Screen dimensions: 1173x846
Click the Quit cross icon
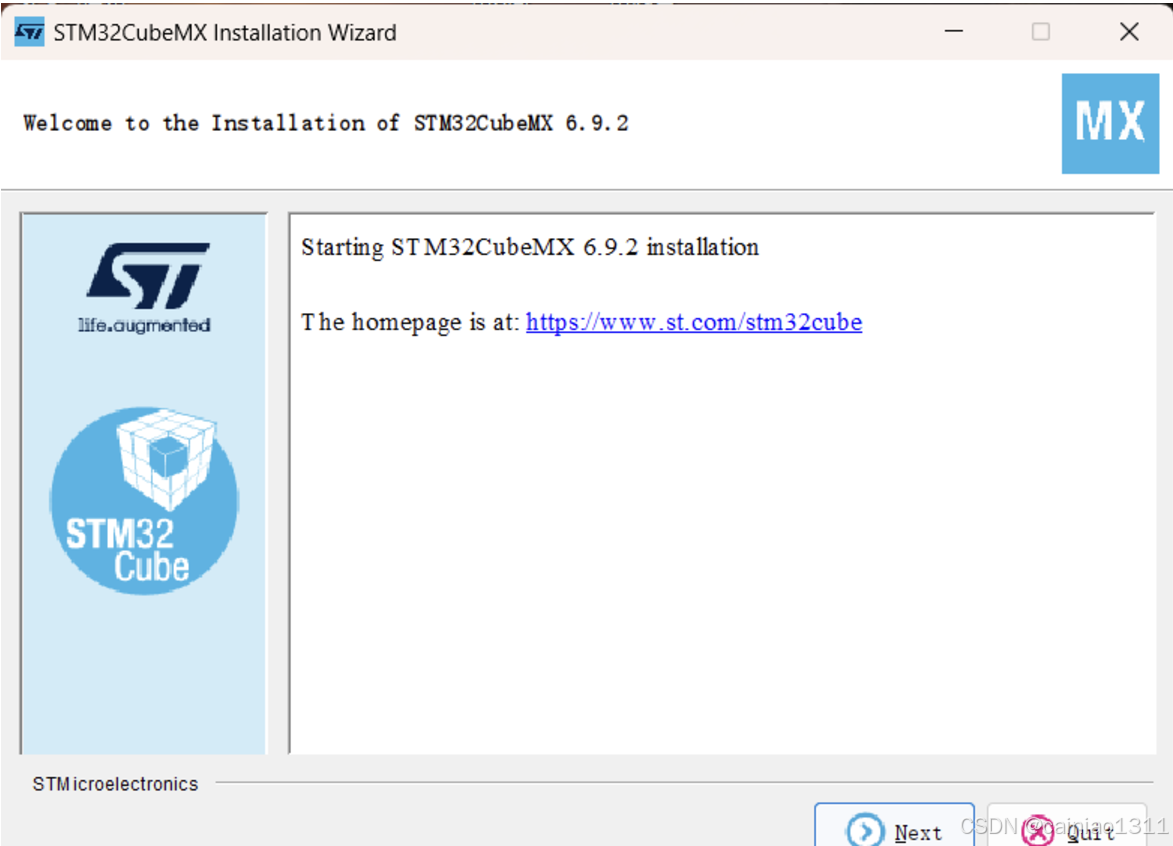tap(1038, 830)
